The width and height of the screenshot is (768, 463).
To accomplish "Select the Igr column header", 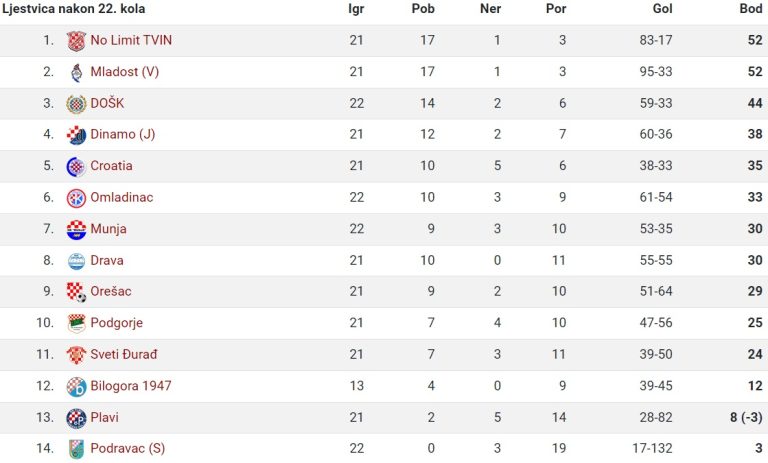I will [356, 9].
